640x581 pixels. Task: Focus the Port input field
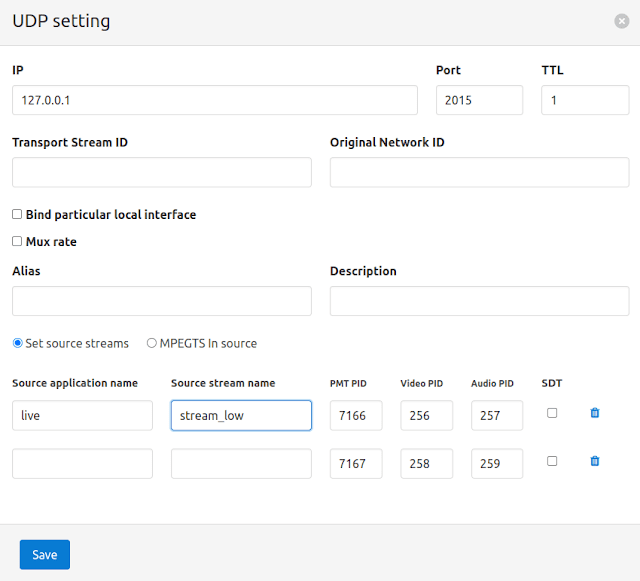tap(479, 100)
